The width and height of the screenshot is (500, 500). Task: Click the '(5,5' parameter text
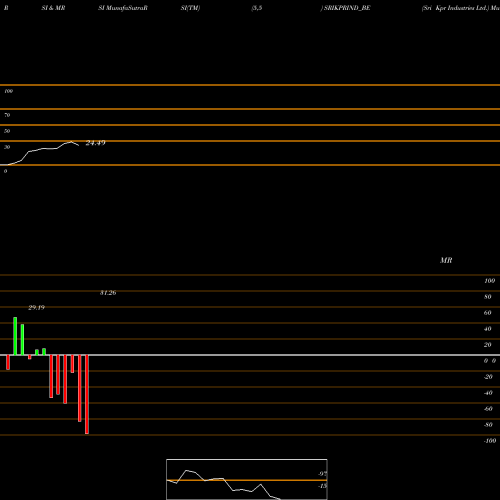point(257,8)
